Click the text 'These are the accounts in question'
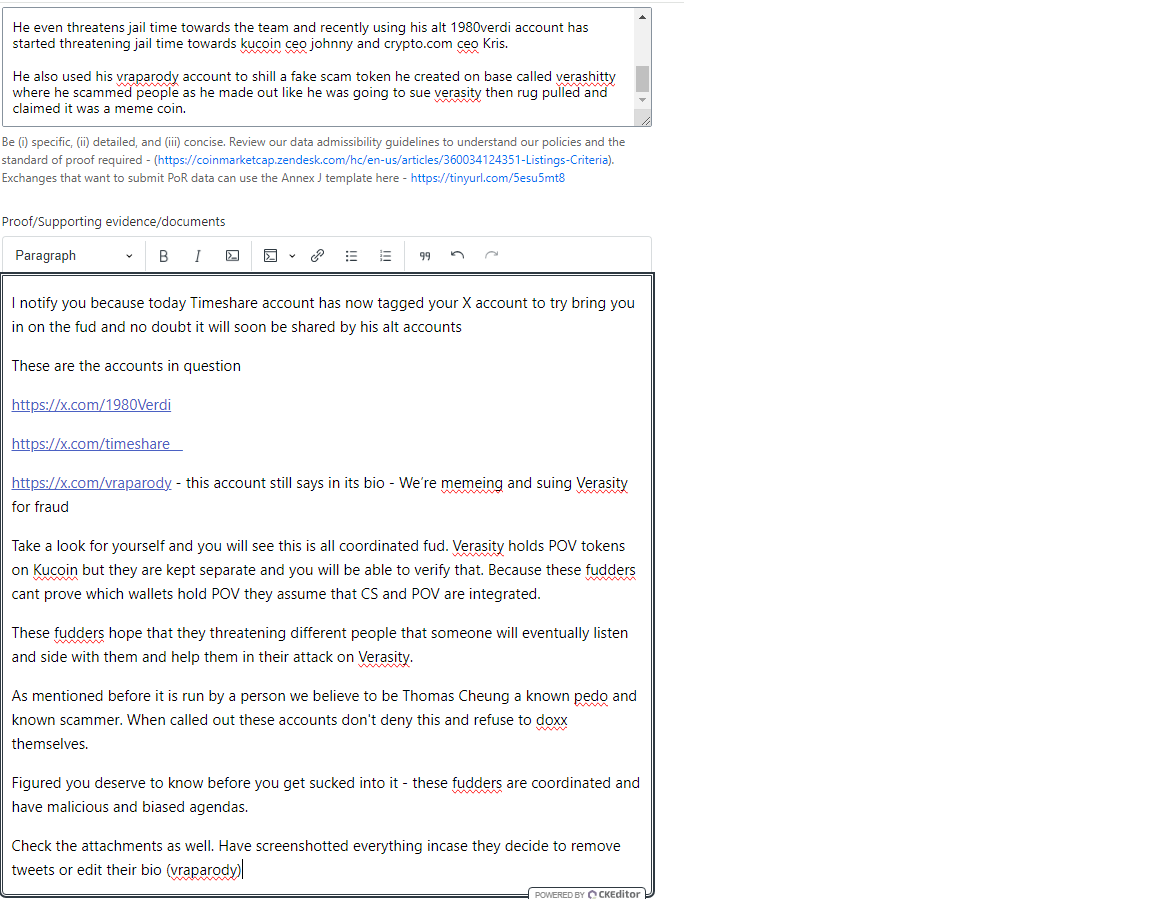Image resolution: width=1152 pixels, height=899 pixels. click(126, 366)
